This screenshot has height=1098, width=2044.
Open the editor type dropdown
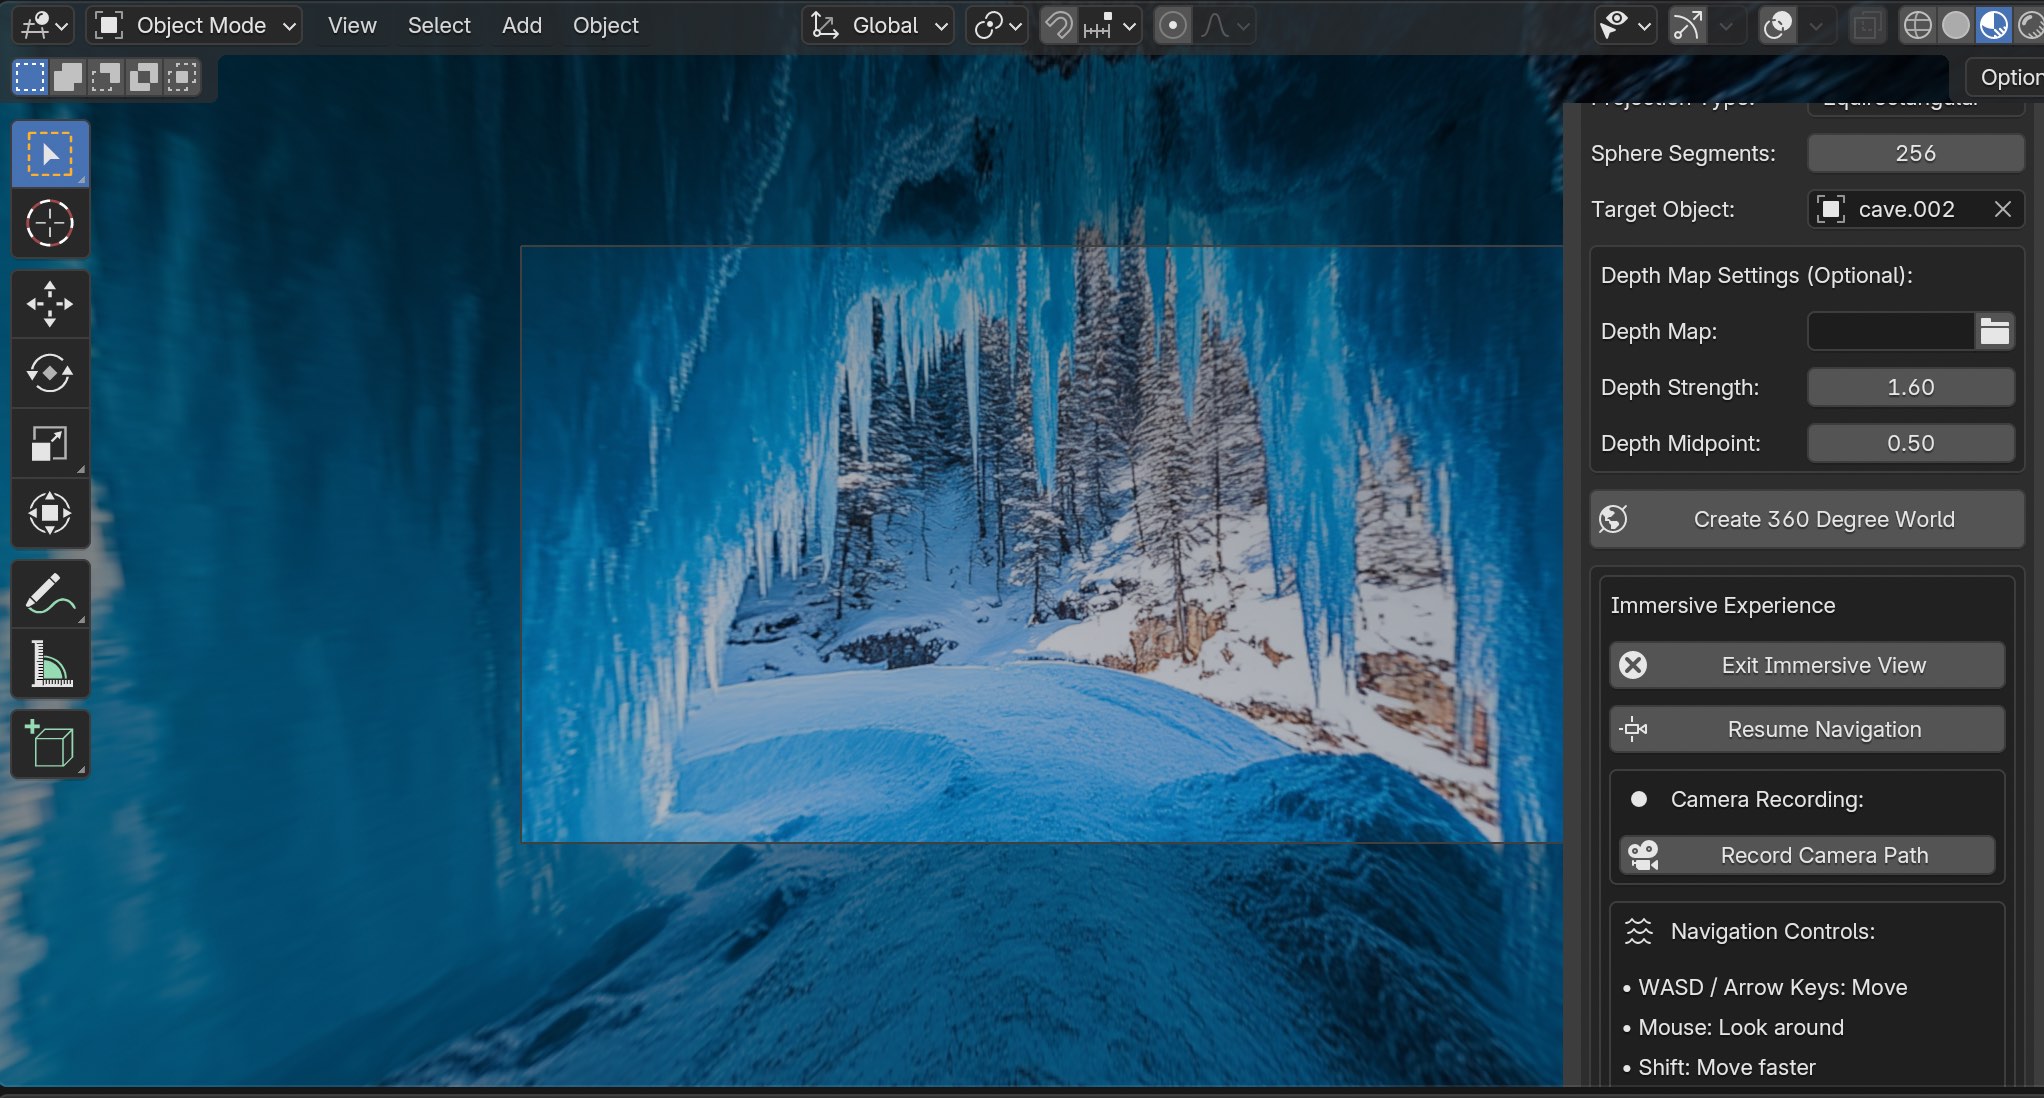[x=43, y=25]
